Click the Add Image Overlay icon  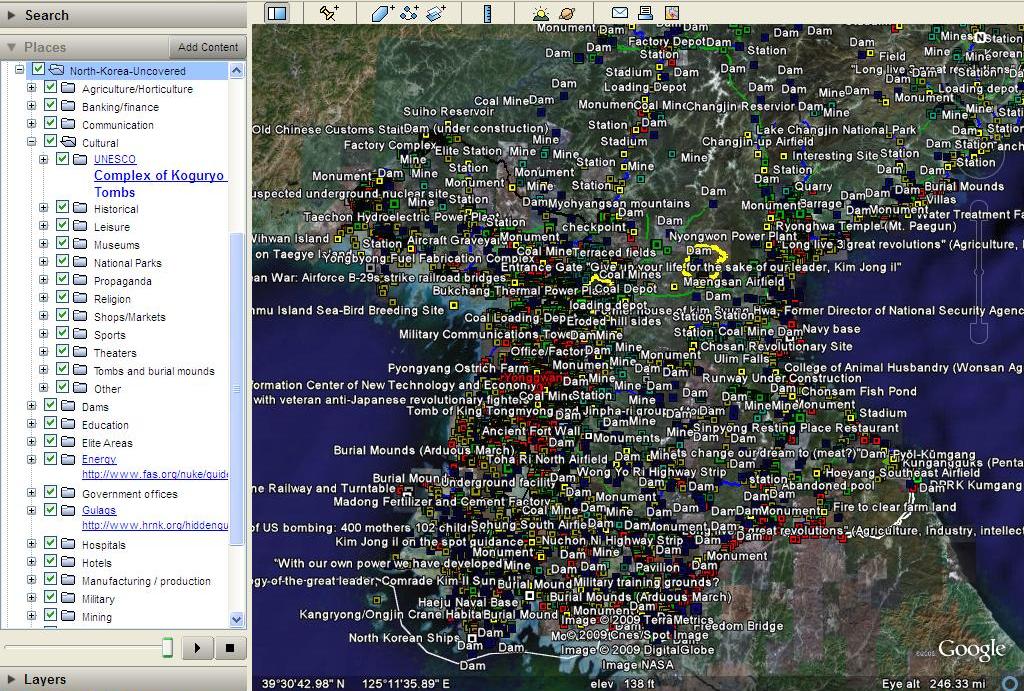click(x=436, y=13)
